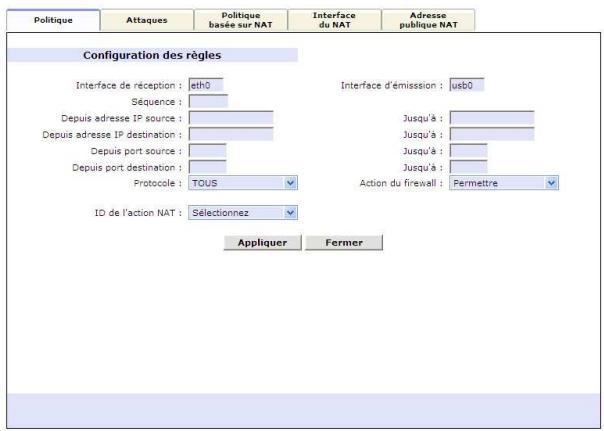This screenshot has height=431, width=604.
Task: Click the Jusqu'à field for source port
Action: 468,150
